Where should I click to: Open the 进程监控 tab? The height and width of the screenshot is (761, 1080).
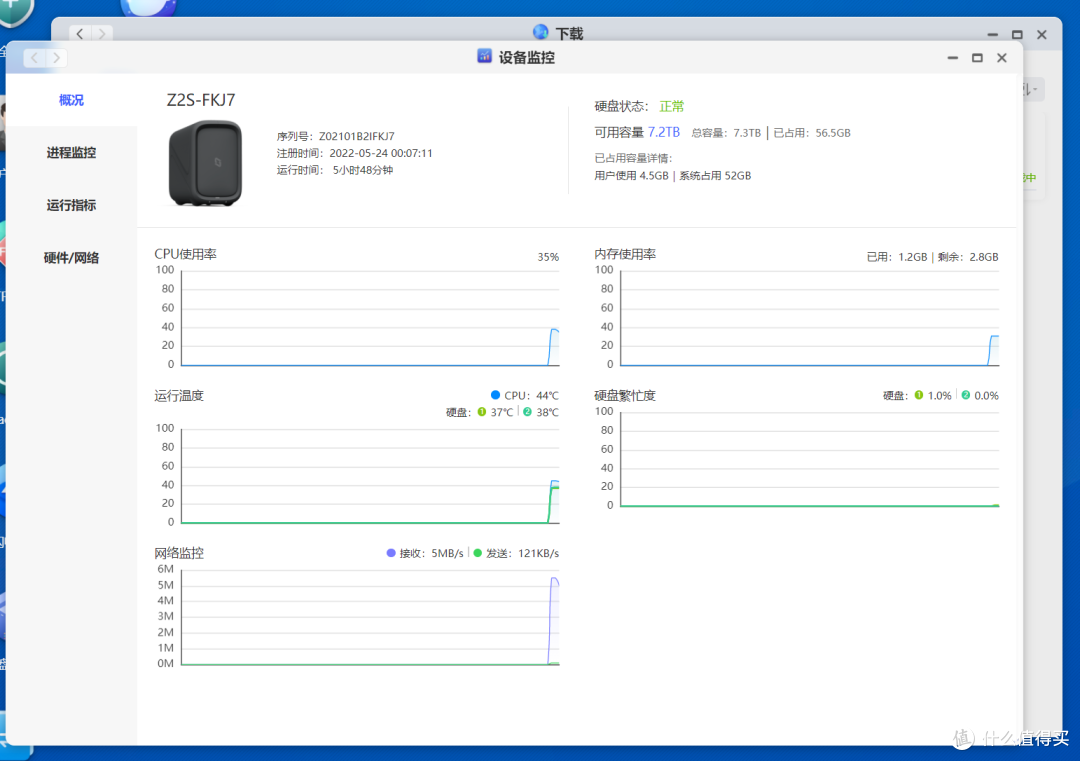click(71, 153)
